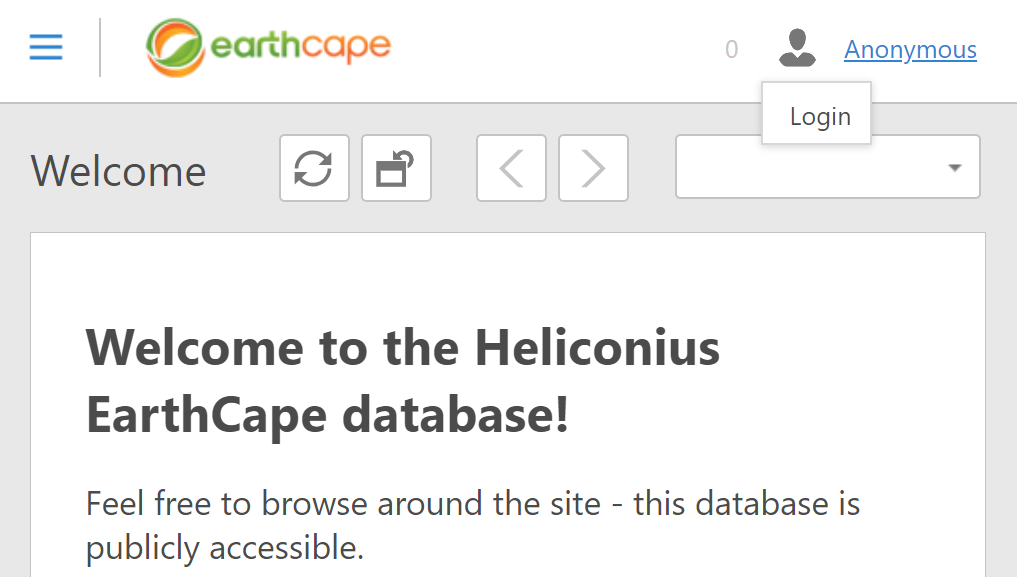The height and width of the screenshot is (577, 1017).
Task: Go to the next record arrow
Action: (593, 168)
